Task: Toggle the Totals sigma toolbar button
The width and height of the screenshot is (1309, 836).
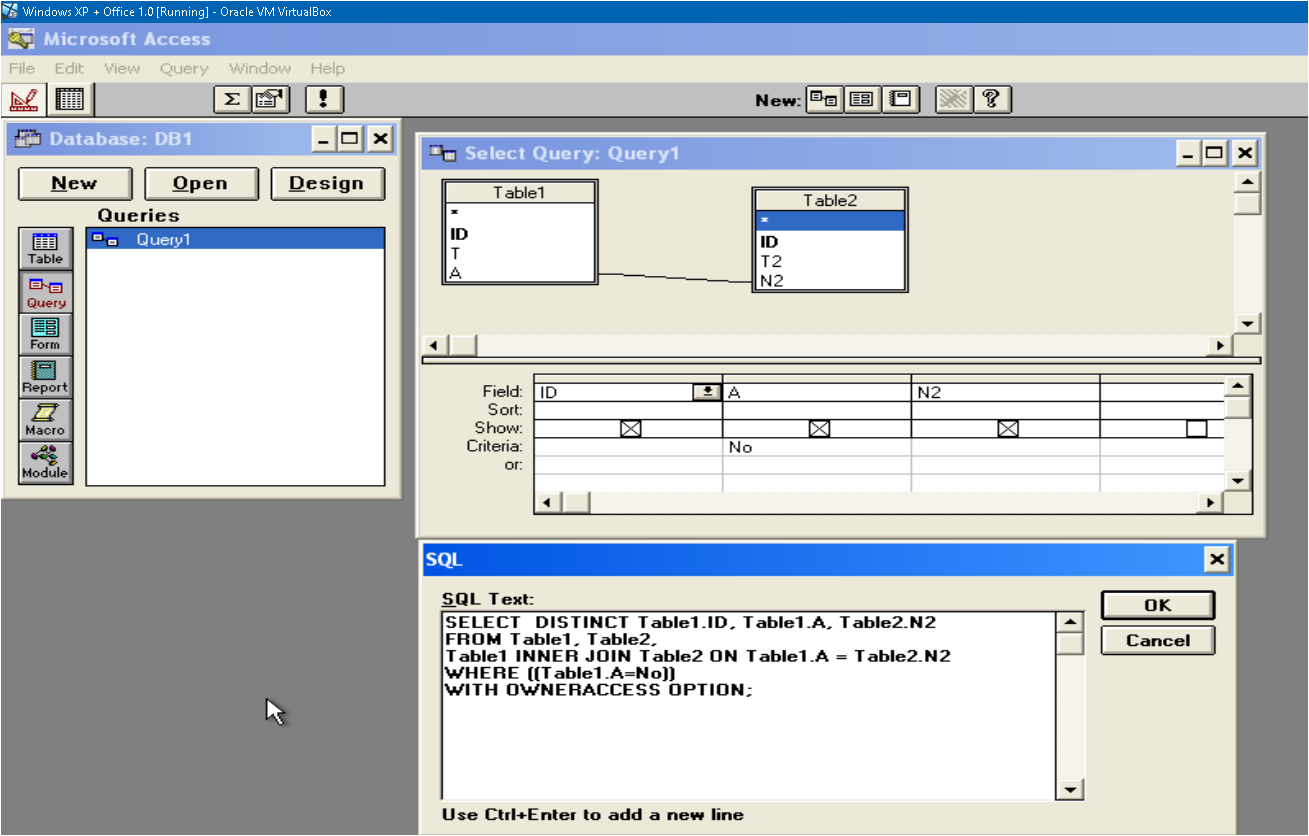Action: (231, 100)
